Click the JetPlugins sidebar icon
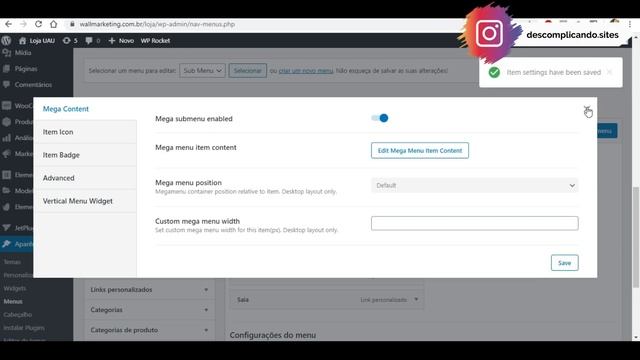Image resolution: width=640 pixels, height=360 pixels. coord(7,228)
